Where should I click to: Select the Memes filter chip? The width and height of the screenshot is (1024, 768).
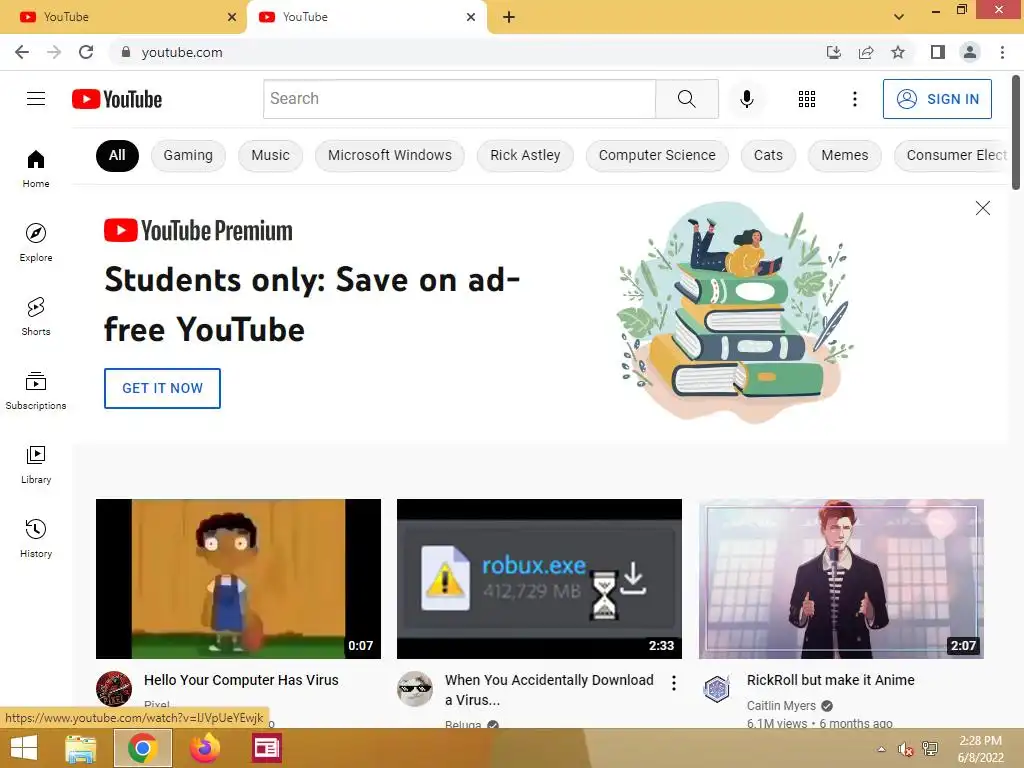coord(844,155)
